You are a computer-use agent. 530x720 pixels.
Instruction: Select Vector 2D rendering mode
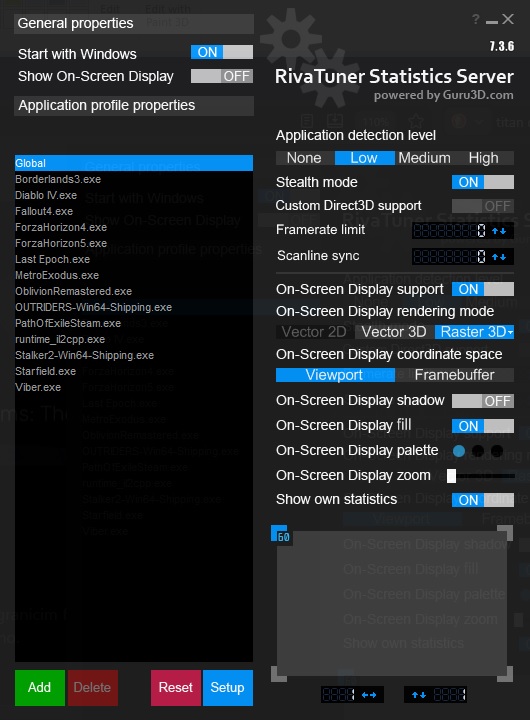tap(315, 332)
